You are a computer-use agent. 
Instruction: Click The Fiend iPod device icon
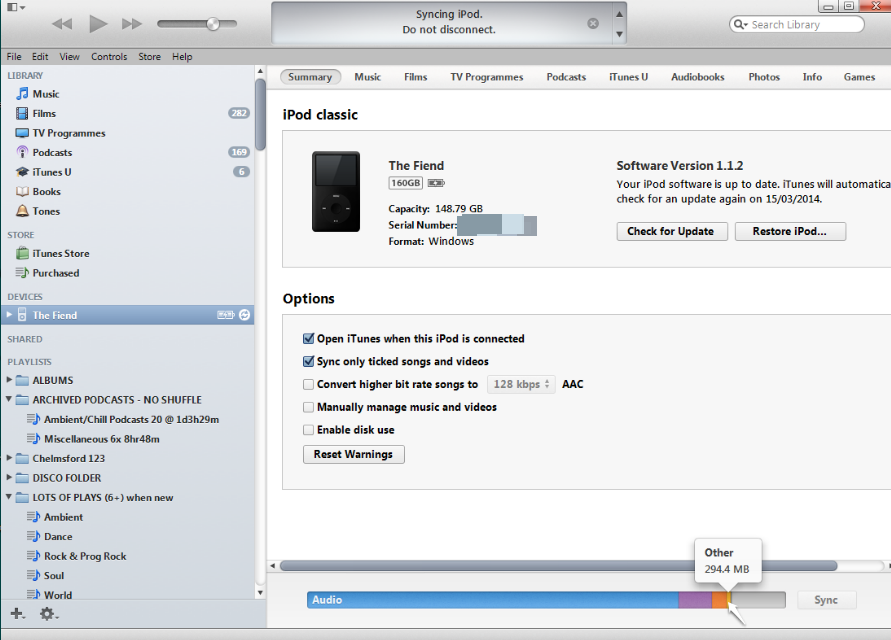[22, 315]
